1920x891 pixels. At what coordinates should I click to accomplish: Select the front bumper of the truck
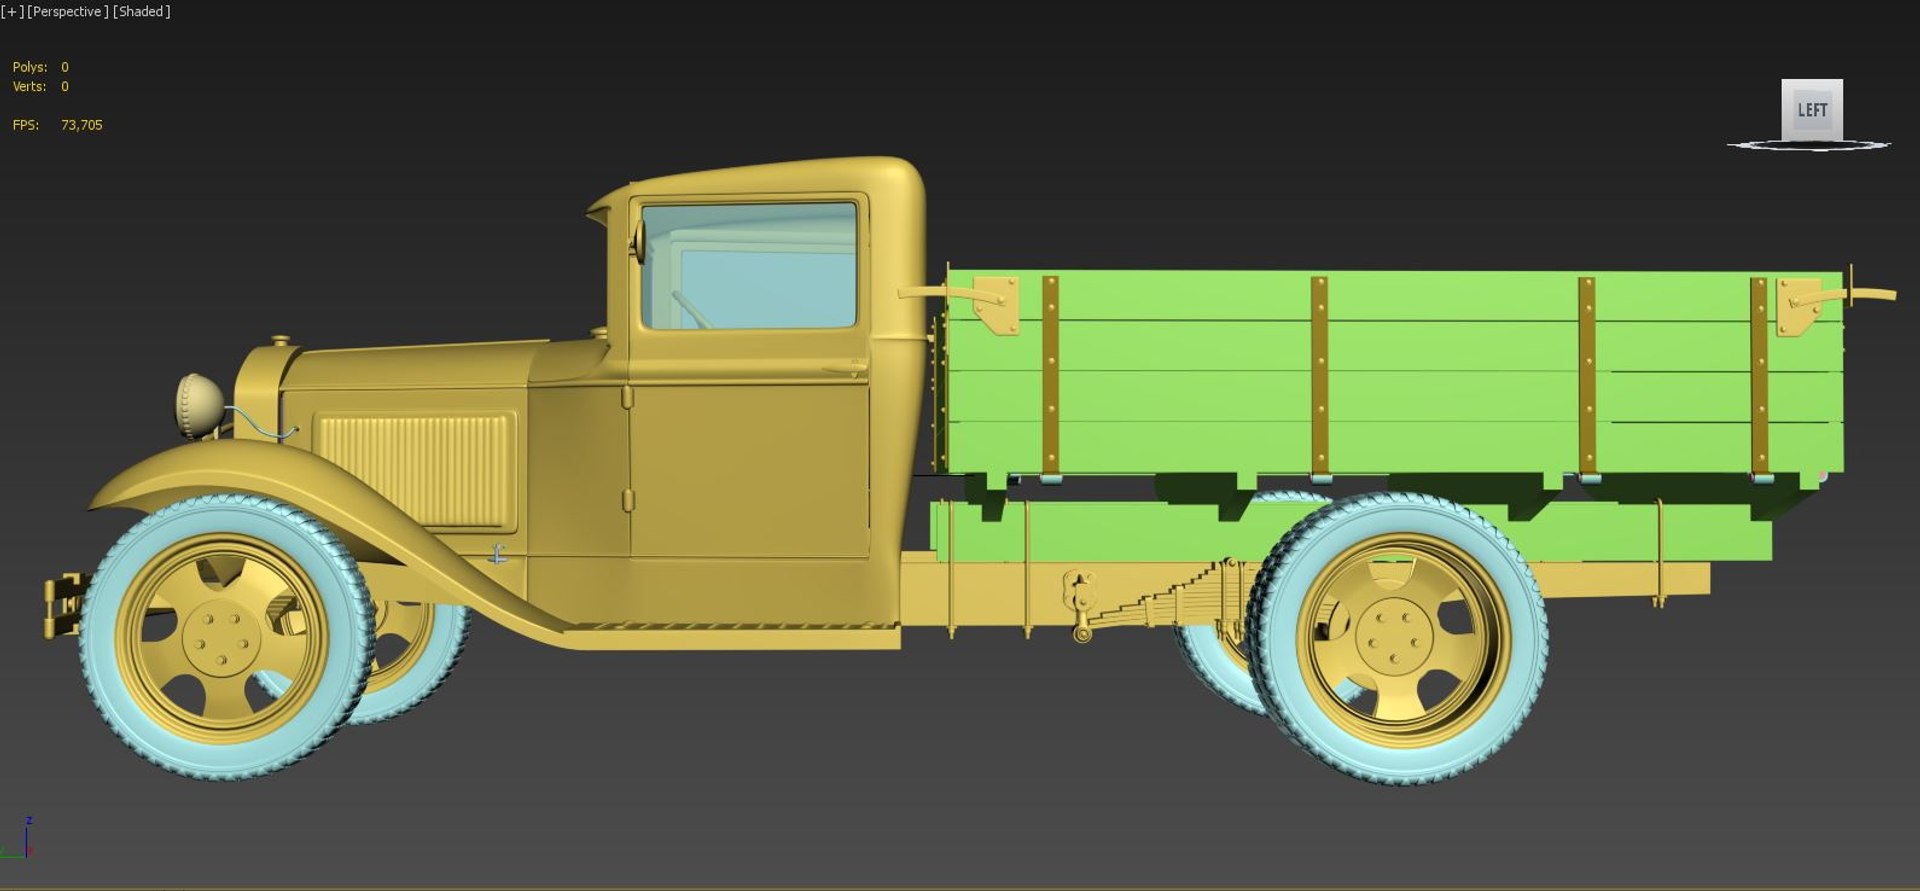[x=61, y=605]
